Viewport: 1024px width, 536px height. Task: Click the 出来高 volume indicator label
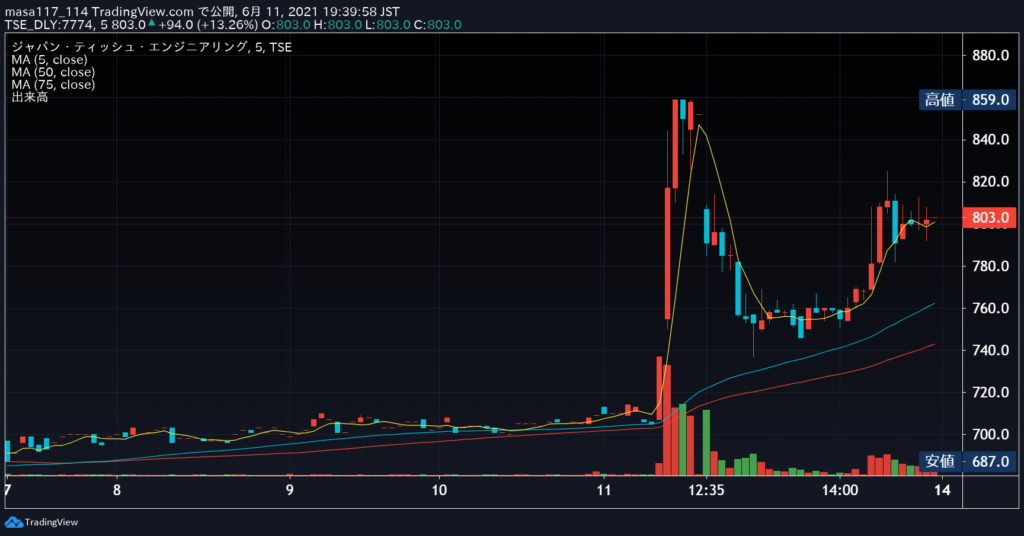coord(29,97)
